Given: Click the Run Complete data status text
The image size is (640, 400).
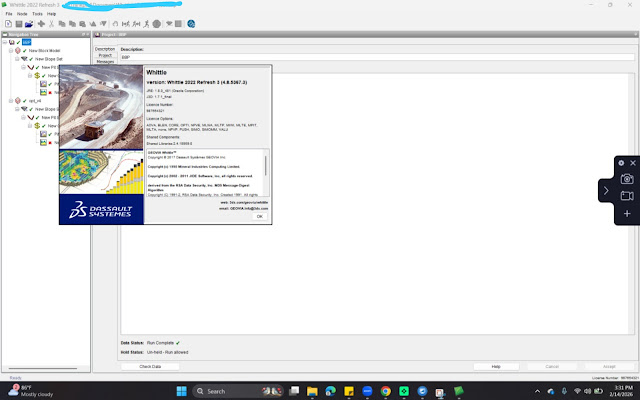Looking at the screenshot, I should (160, 343).
